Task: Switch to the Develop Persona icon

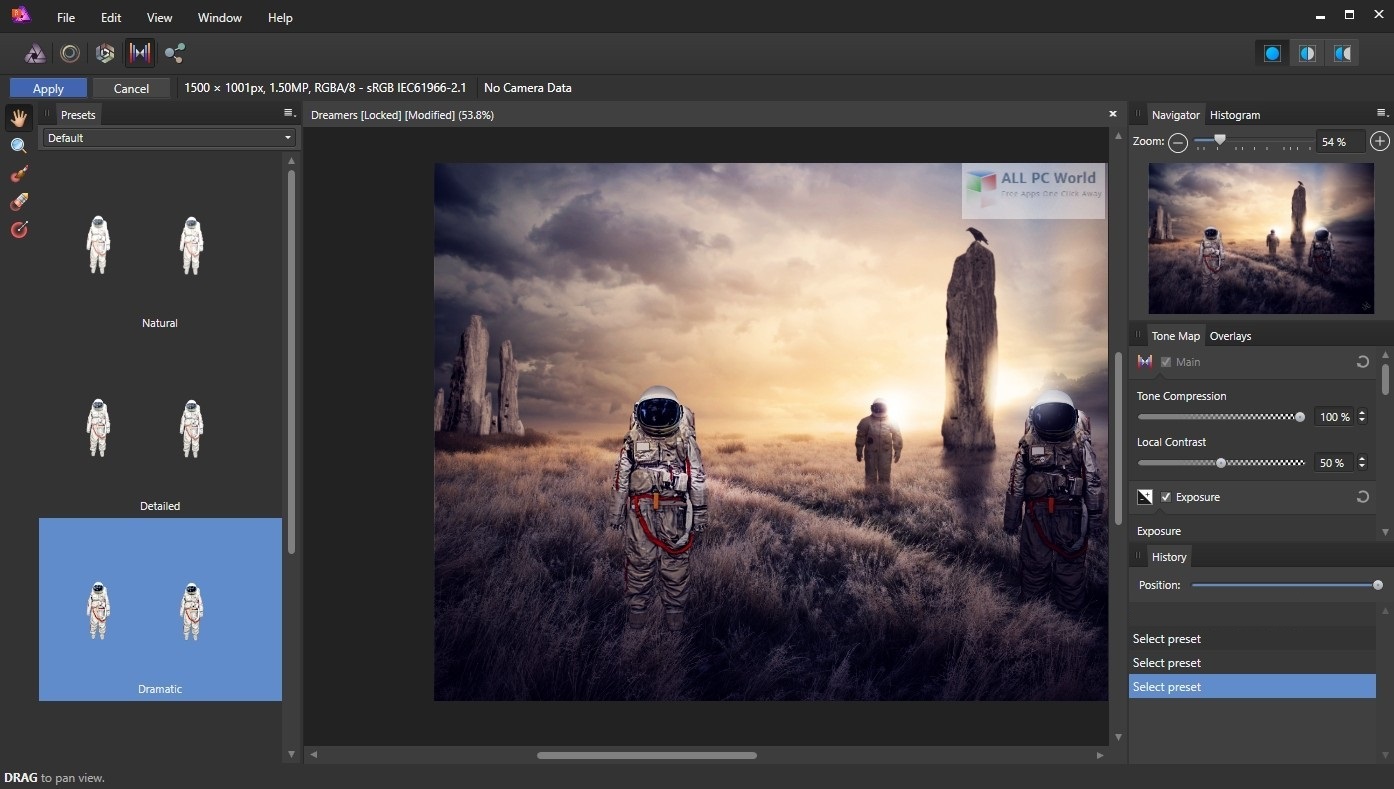Action: (105, 53)
